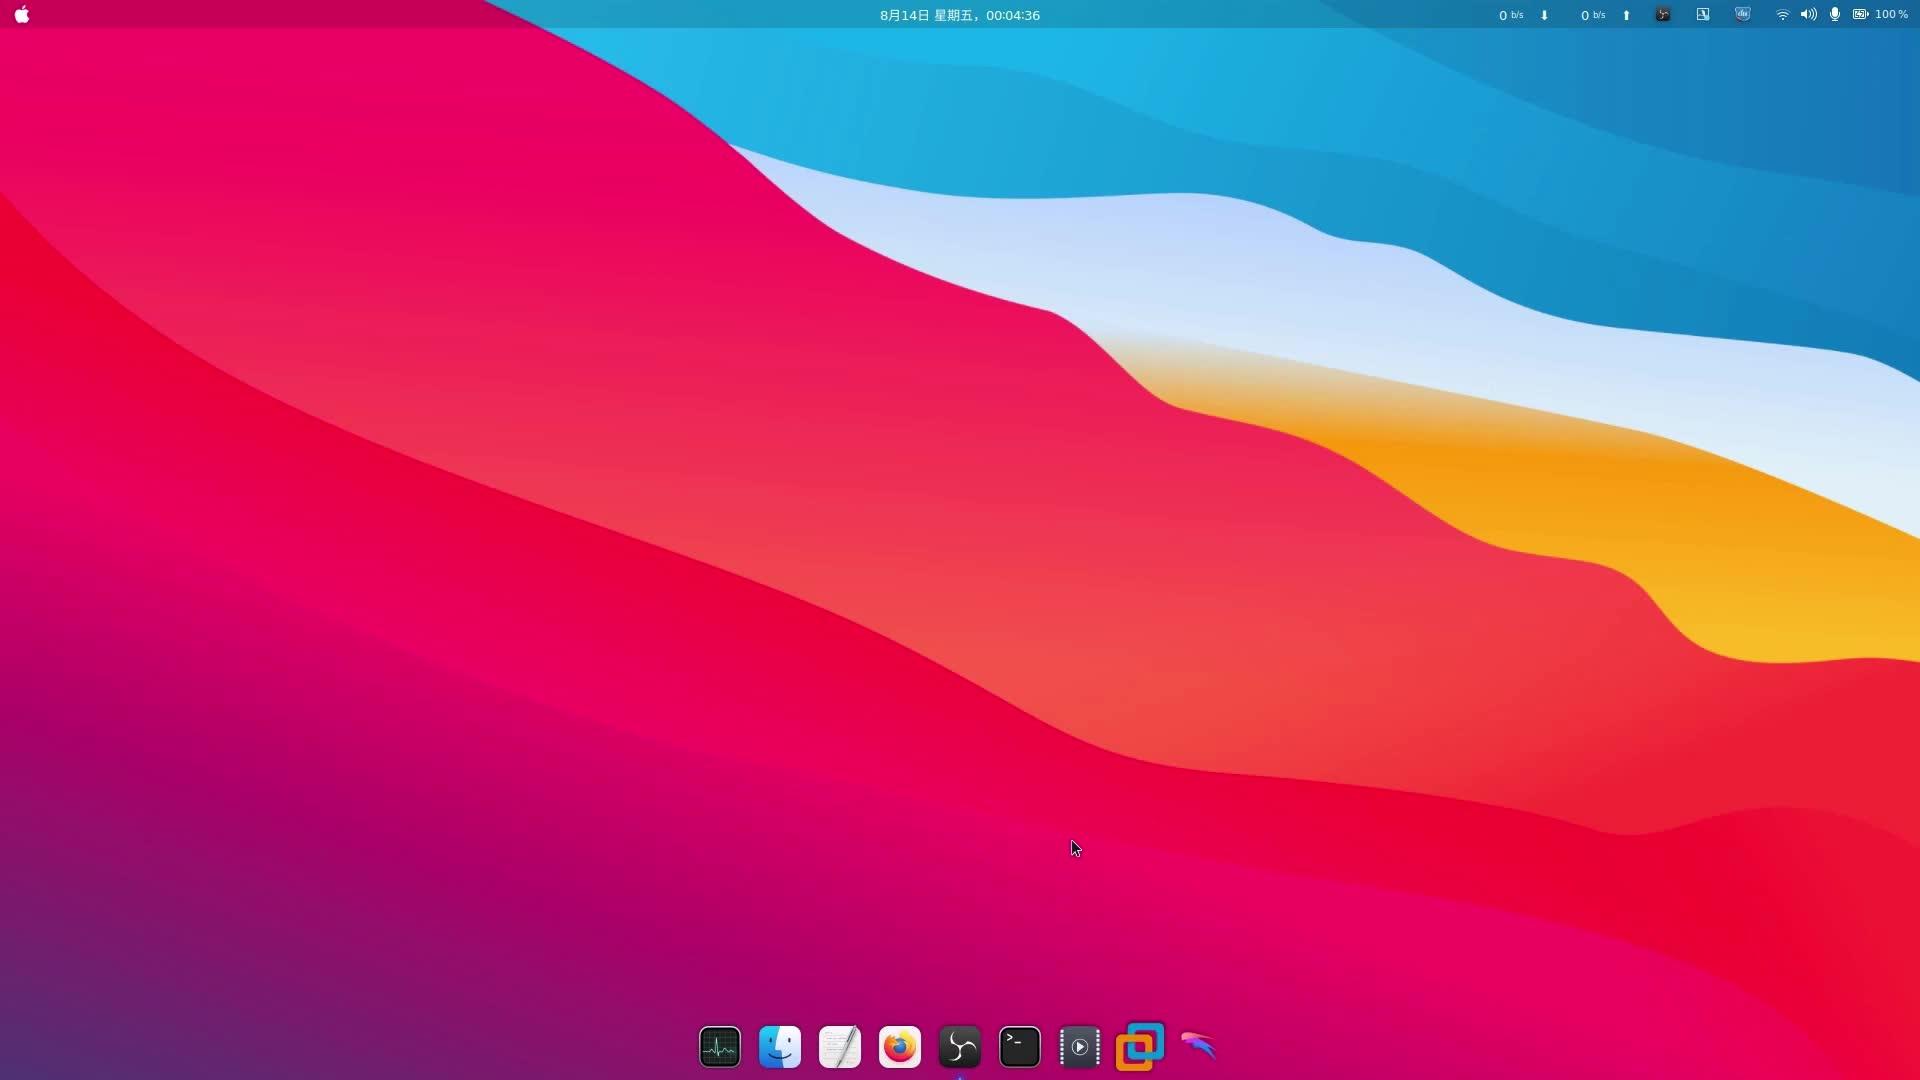Open Finder from the dock
Screen dimensions: 1920x1080
pyautogui.click(x=779, y=1046)
